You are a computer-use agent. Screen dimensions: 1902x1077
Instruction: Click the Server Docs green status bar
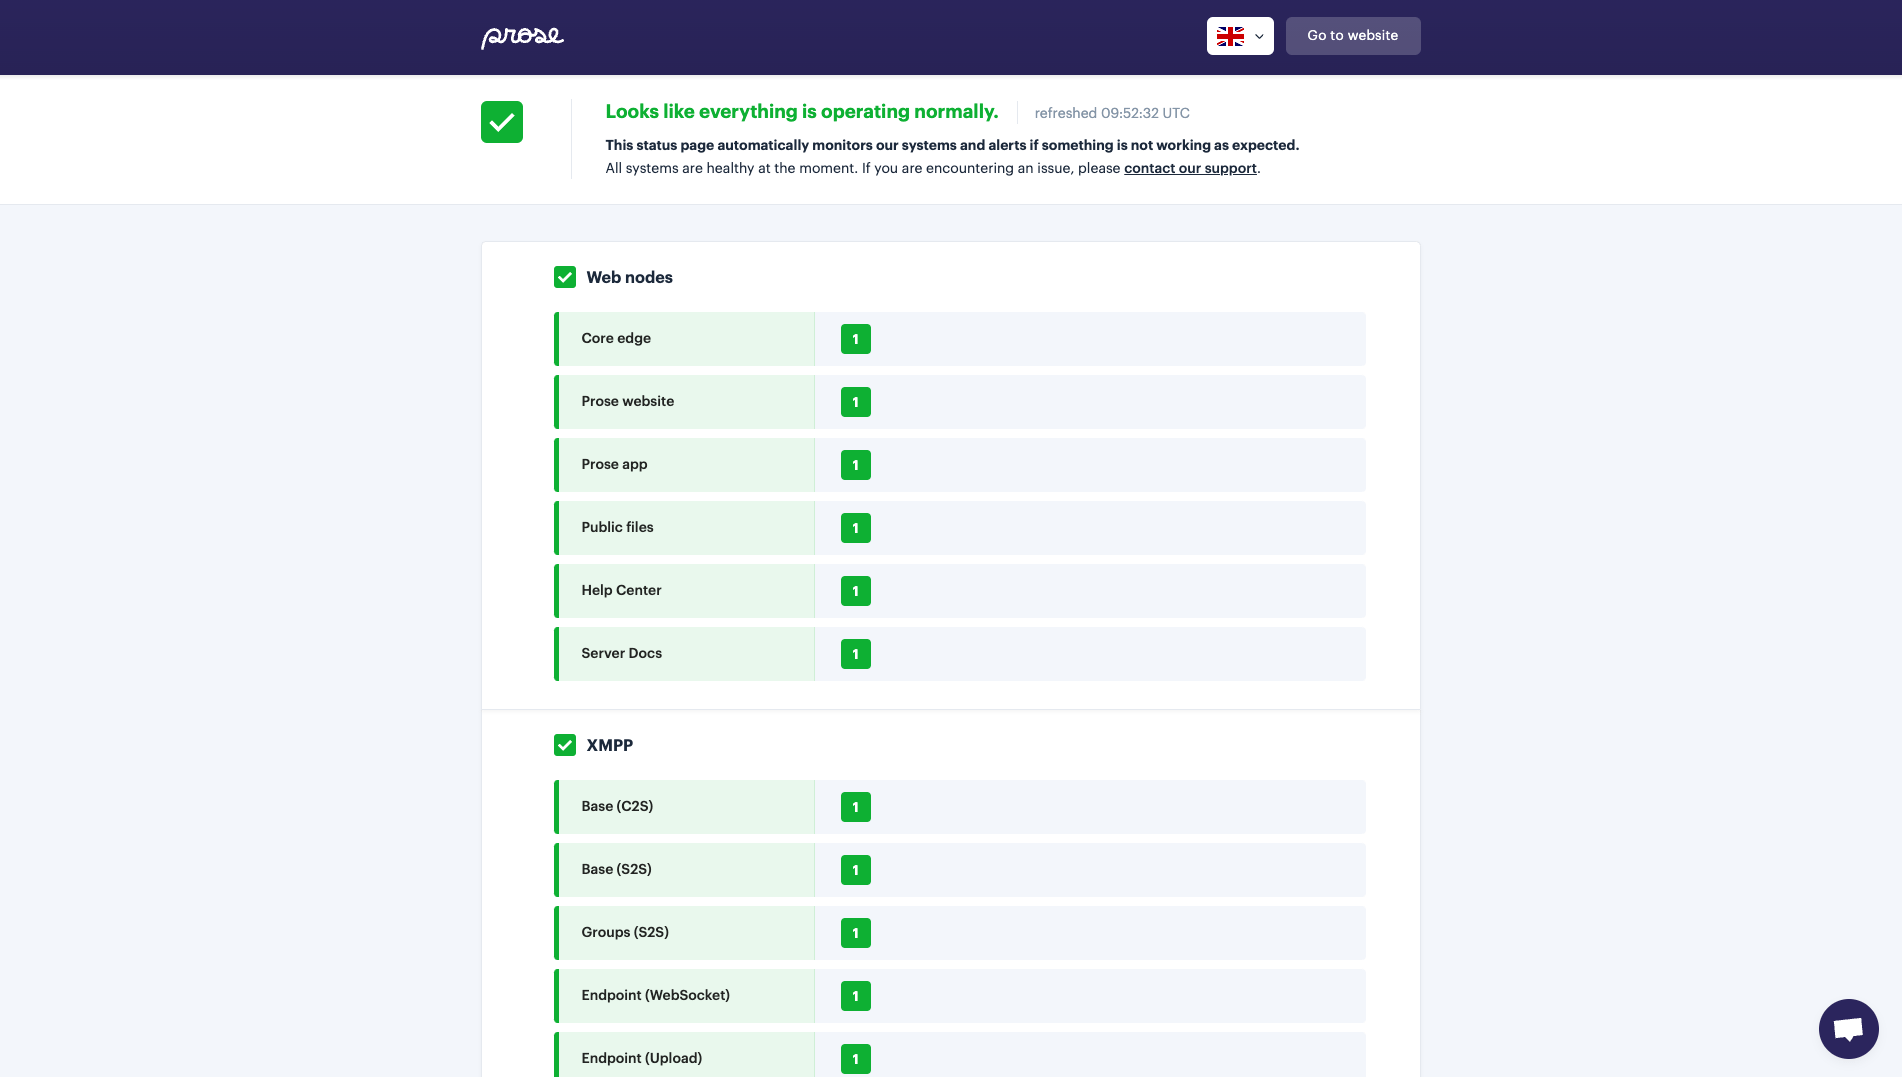tap(557, 654)
